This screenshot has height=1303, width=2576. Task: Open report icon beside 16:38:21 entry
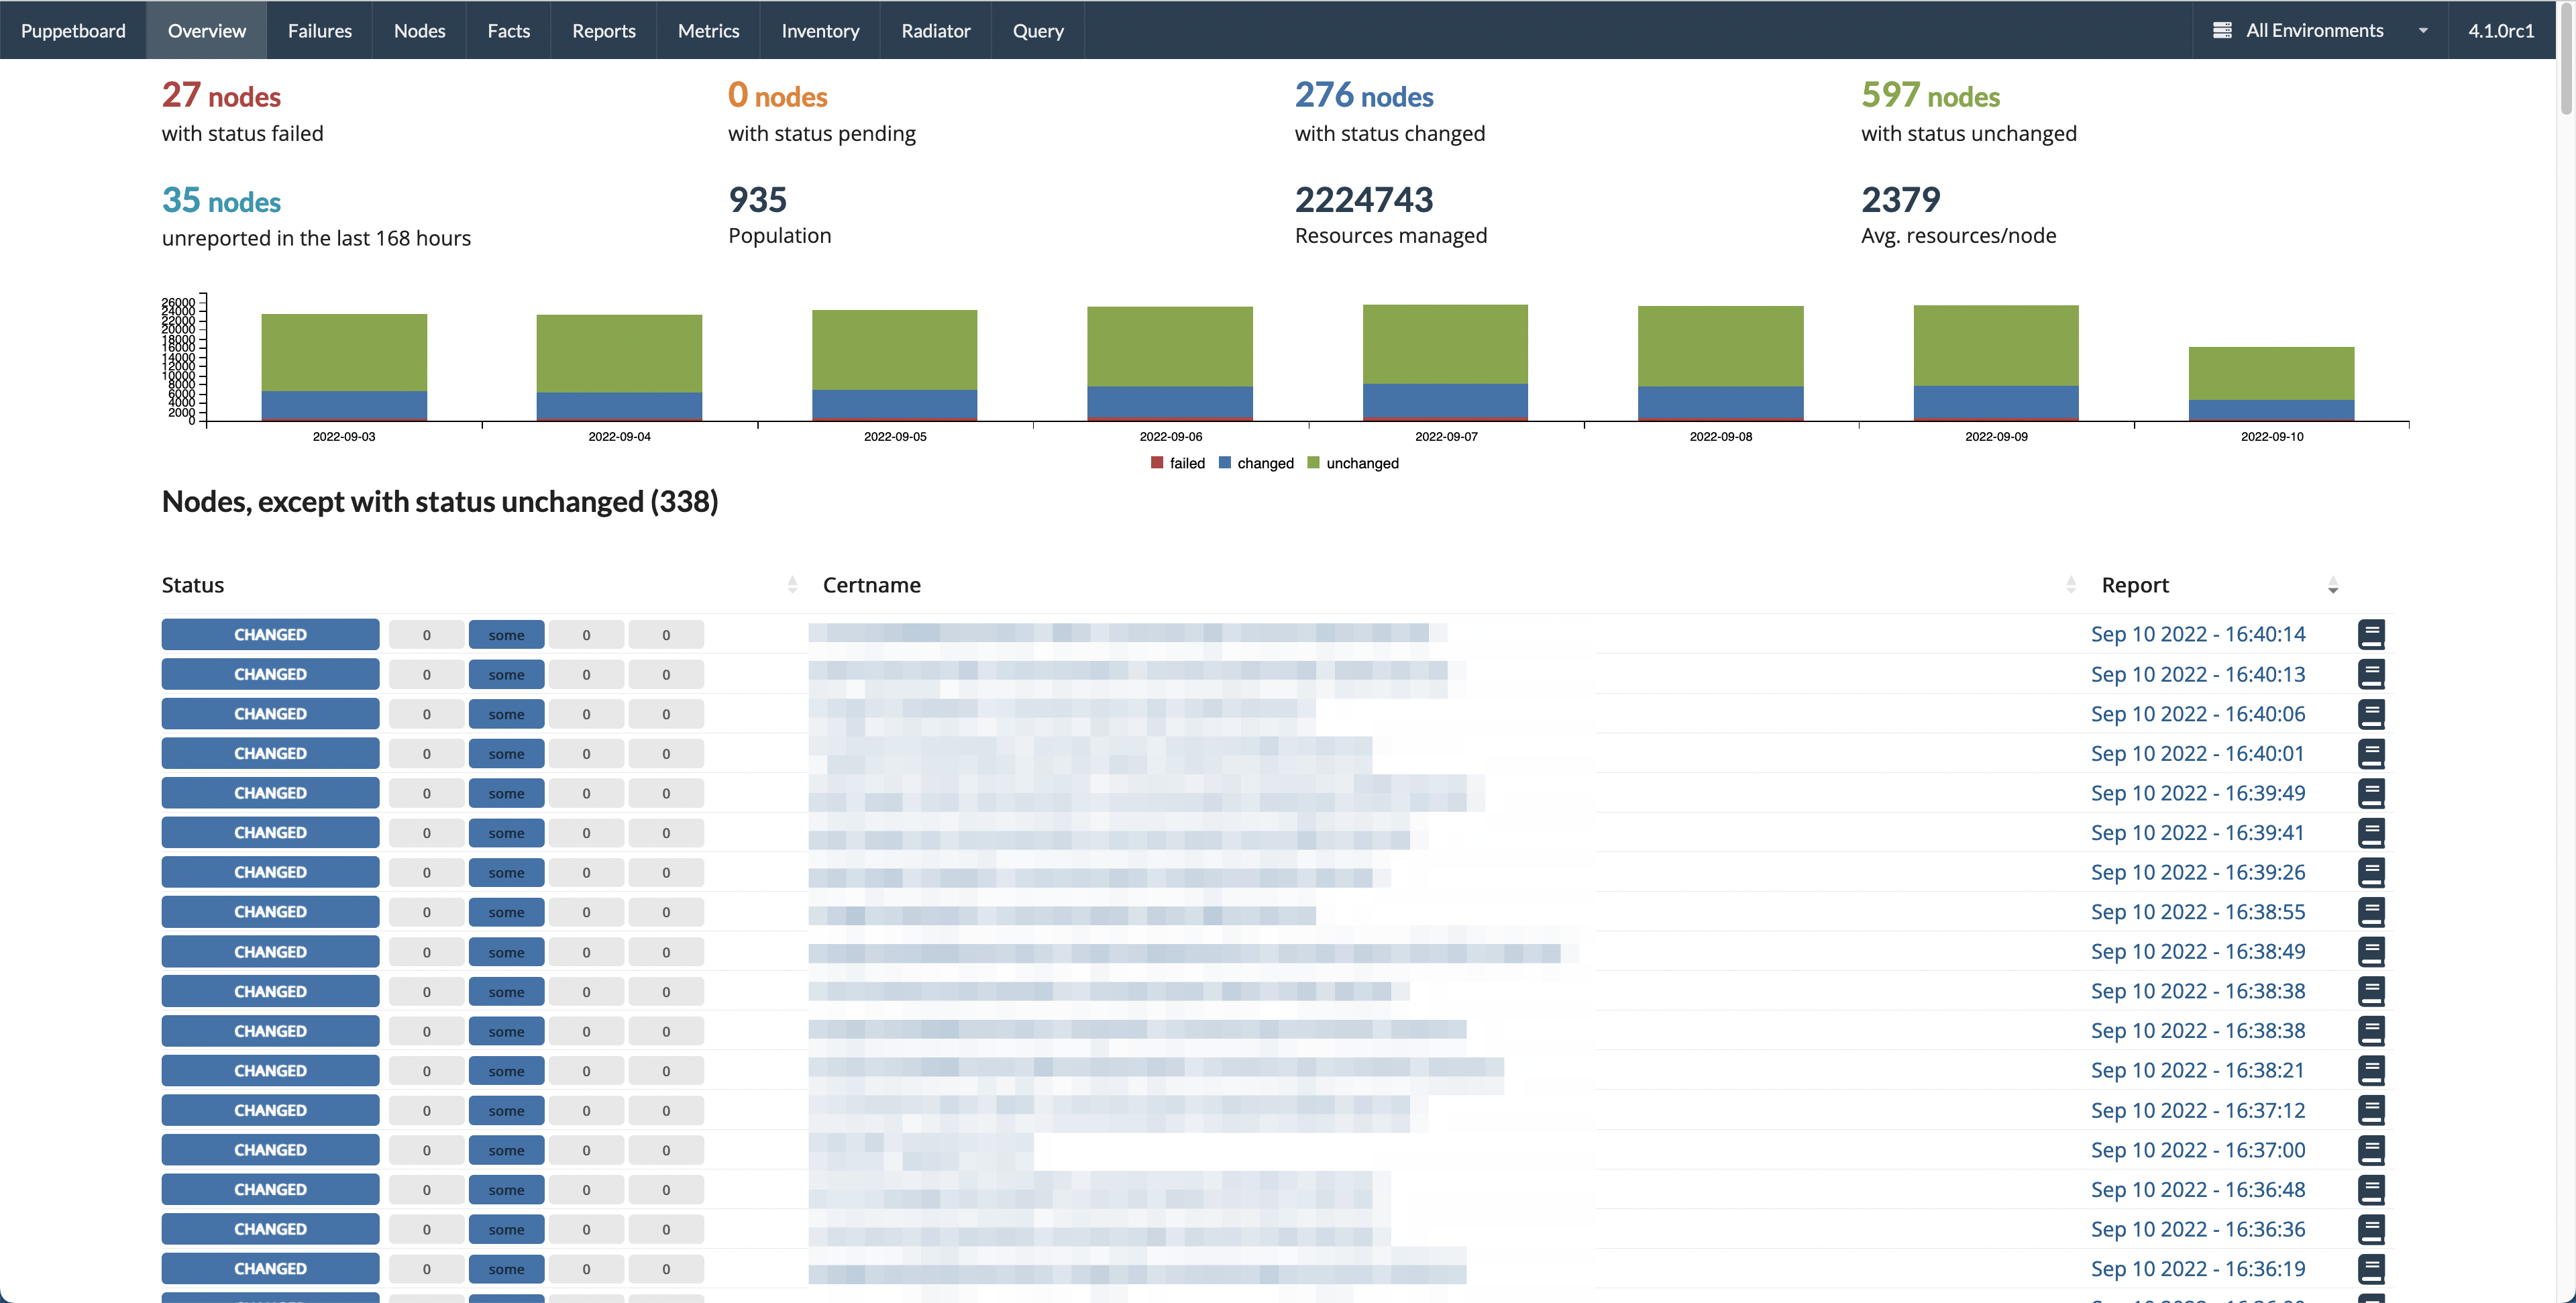click(x=2371, y=1070)
